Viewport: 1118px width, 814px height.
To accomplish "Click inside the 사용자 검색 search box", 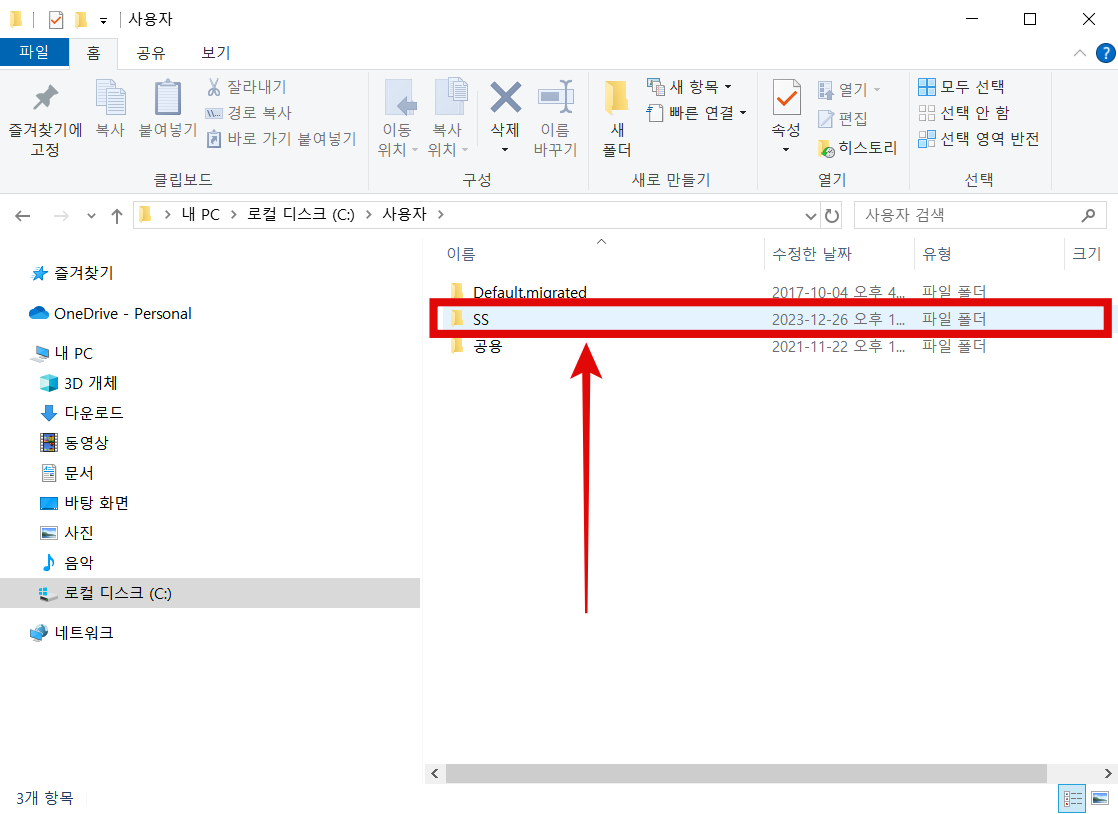I will click(960, 214).
